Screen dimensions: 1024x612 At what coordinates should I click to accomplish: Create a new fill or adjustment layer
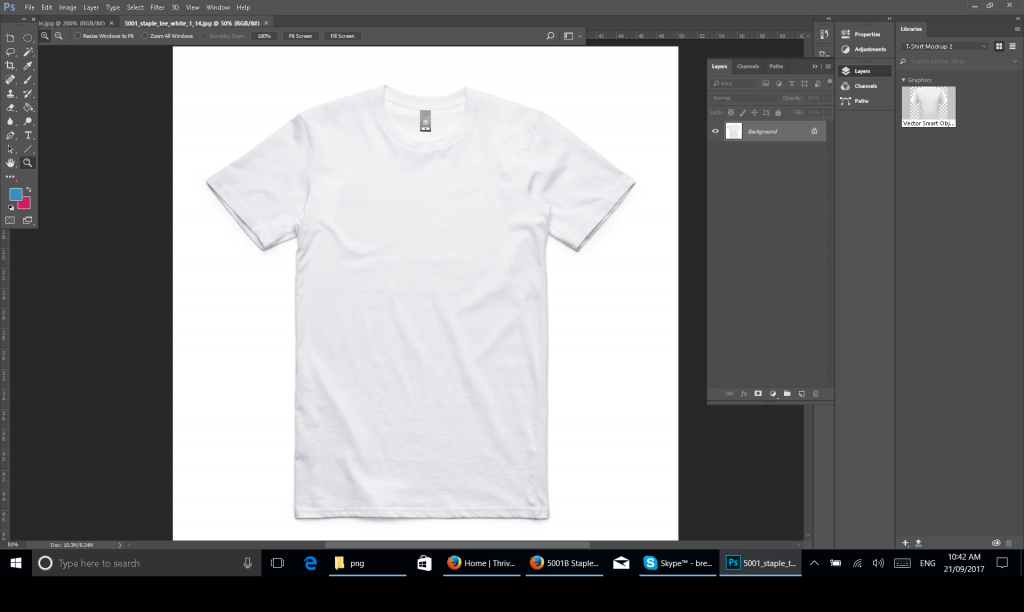point(773,394)
